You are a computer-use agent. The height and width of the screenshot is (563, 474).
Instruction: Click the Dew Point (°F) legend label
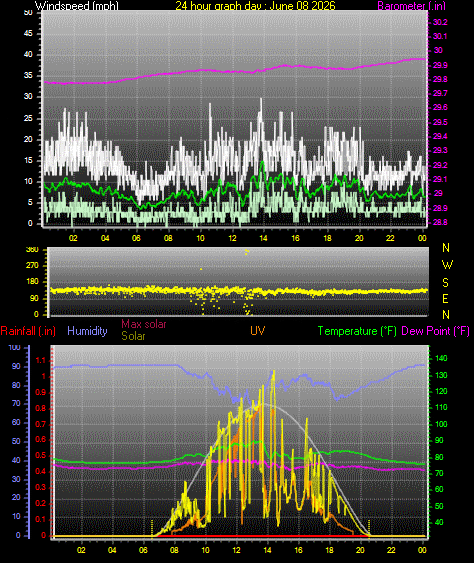[x=436, y=331]
